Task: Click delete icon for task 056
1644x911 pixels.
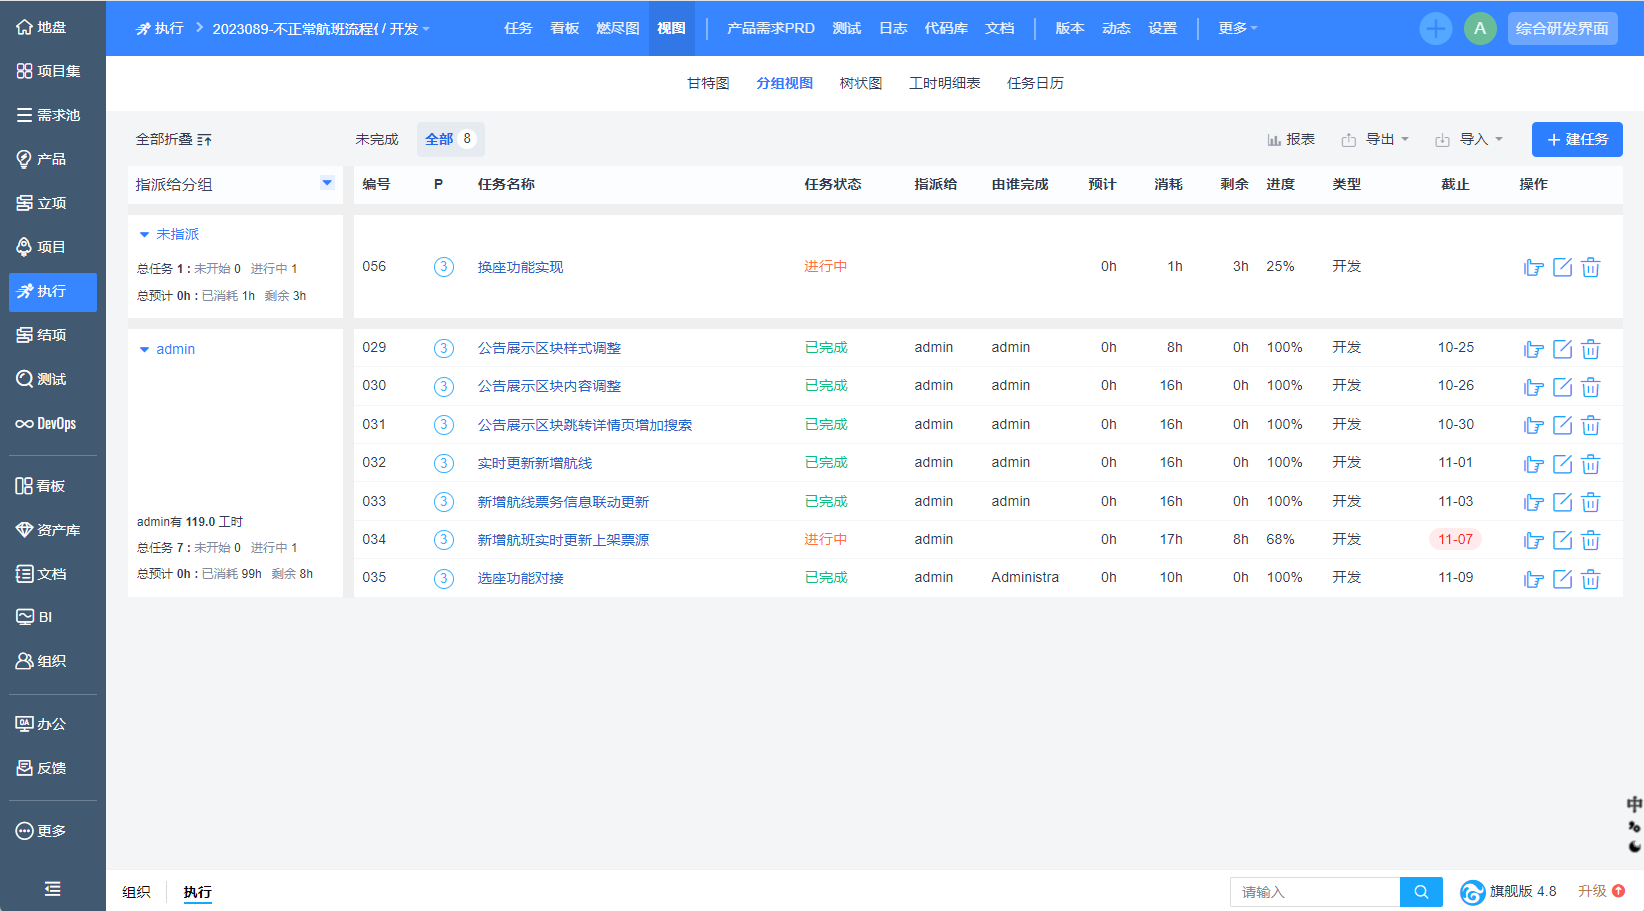Action: 1590,267
